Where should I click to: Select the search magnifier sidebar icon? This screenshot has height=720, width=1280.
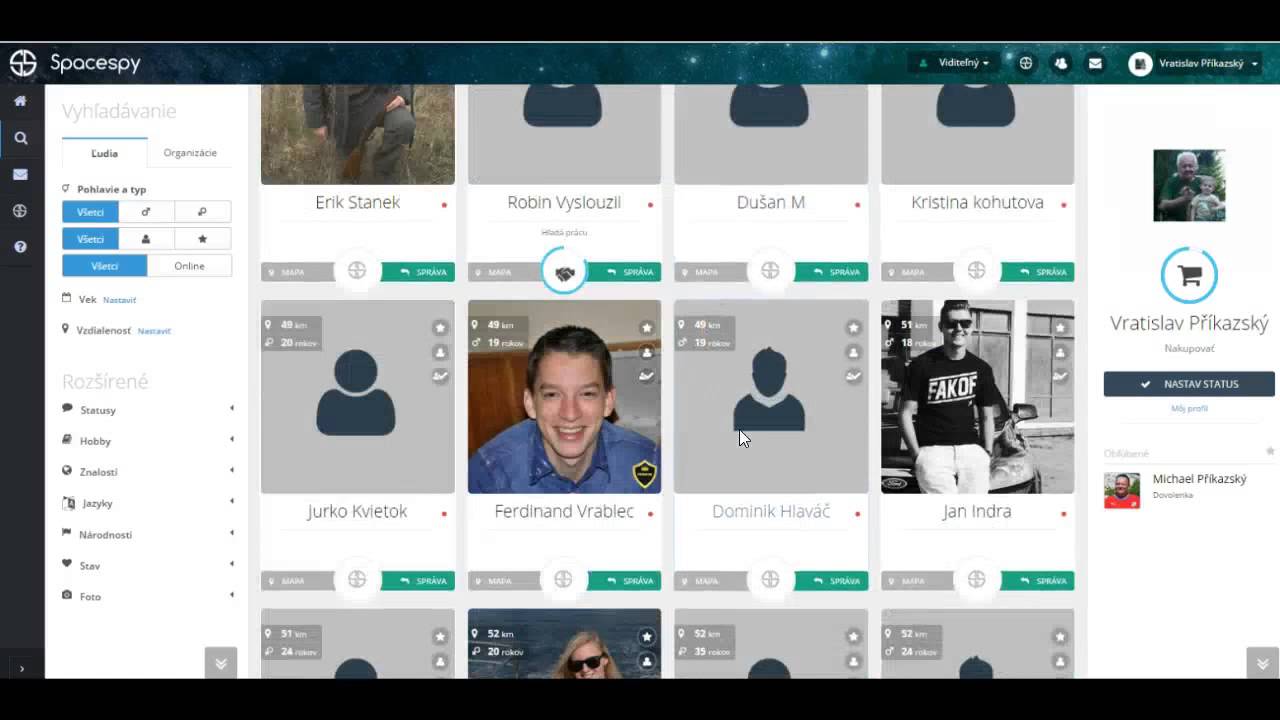21,138
